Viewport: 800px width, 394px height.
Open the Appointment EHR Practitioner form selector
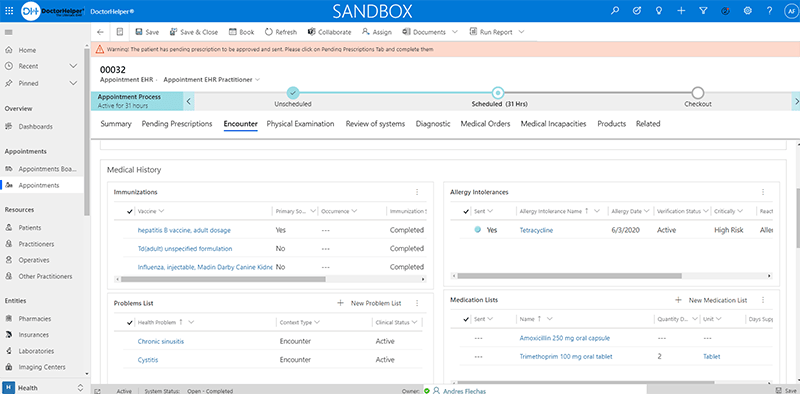point(212,80)
